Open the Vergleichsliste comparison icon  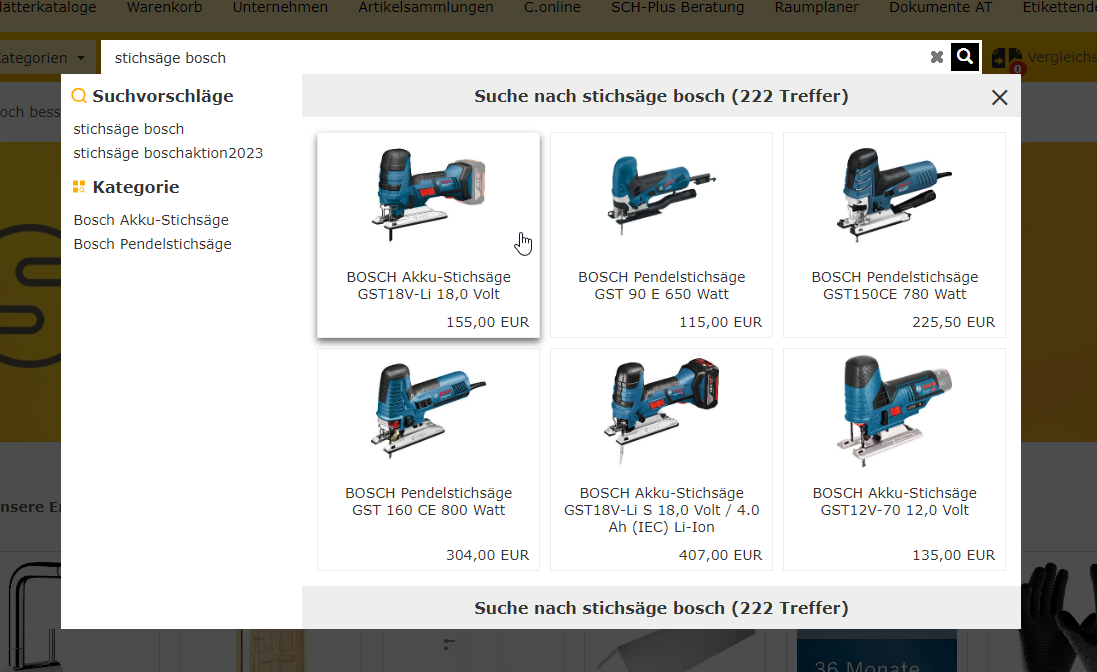(1007, 59)
